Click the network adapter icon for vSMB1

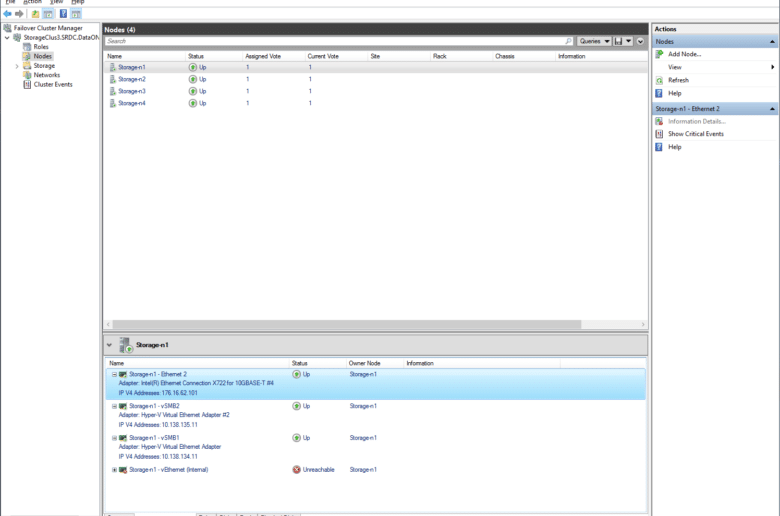[122, 438]
